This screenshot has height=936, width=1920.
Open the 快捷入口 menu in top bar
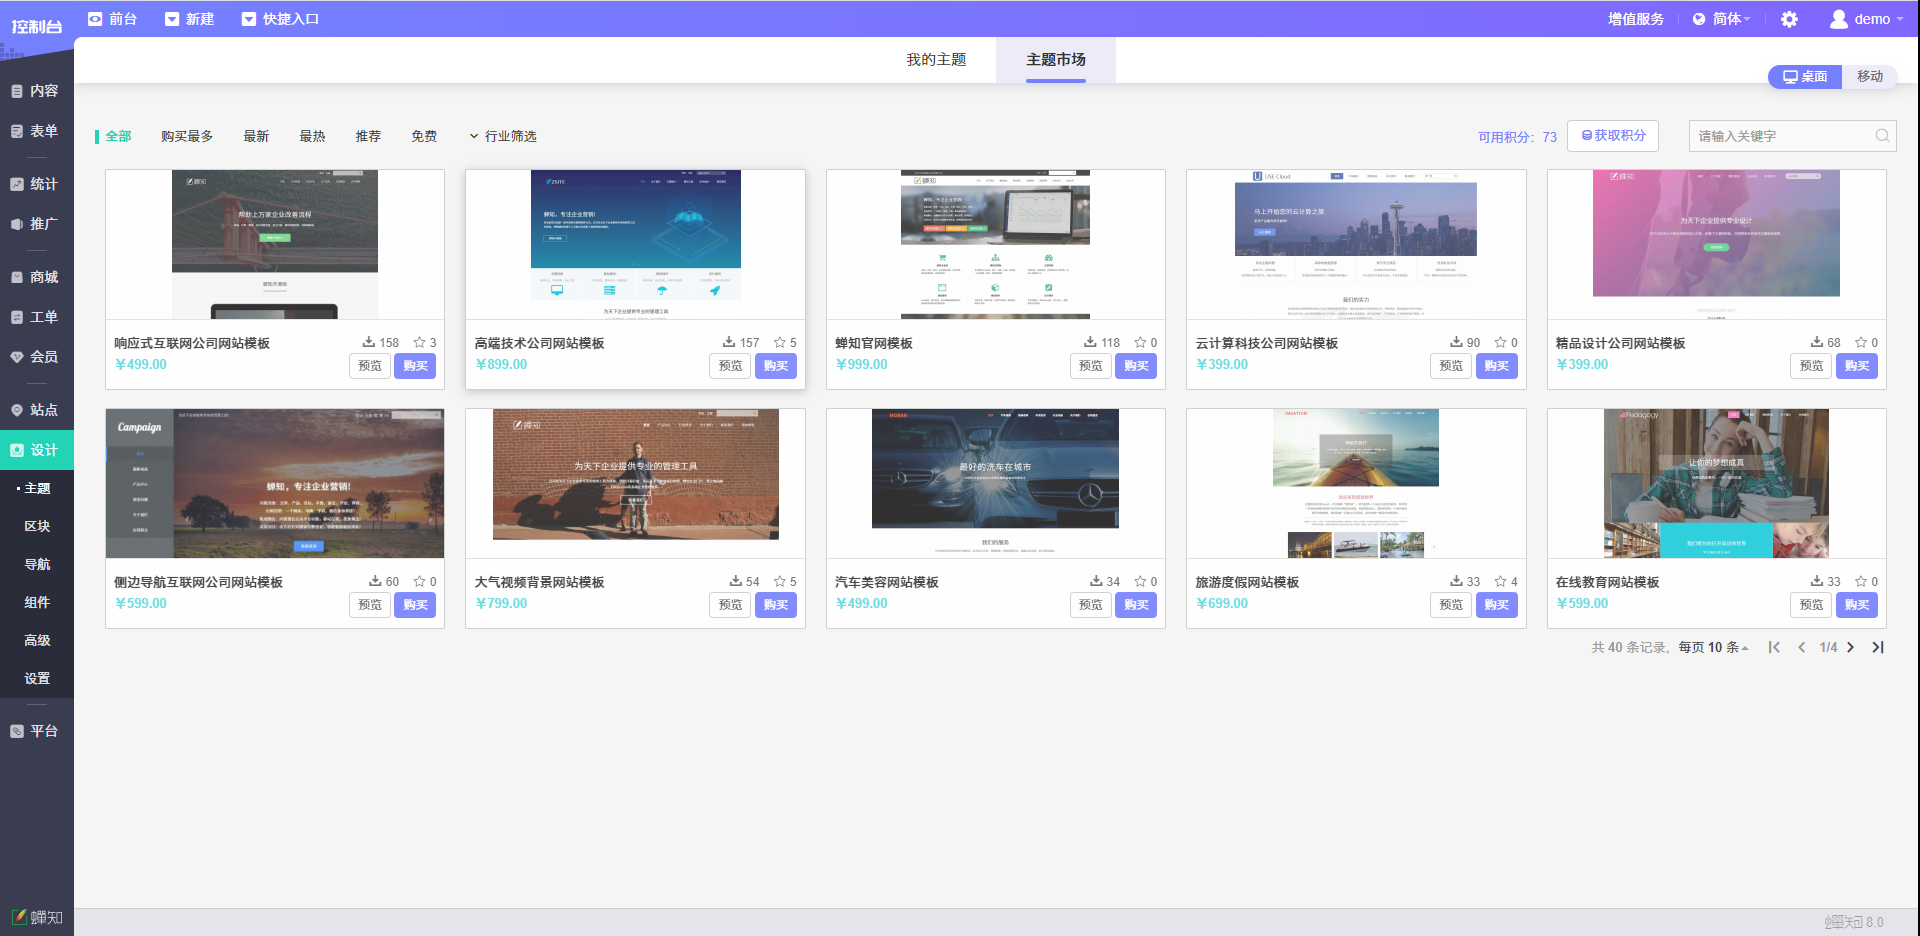click(x=280, y=19)
